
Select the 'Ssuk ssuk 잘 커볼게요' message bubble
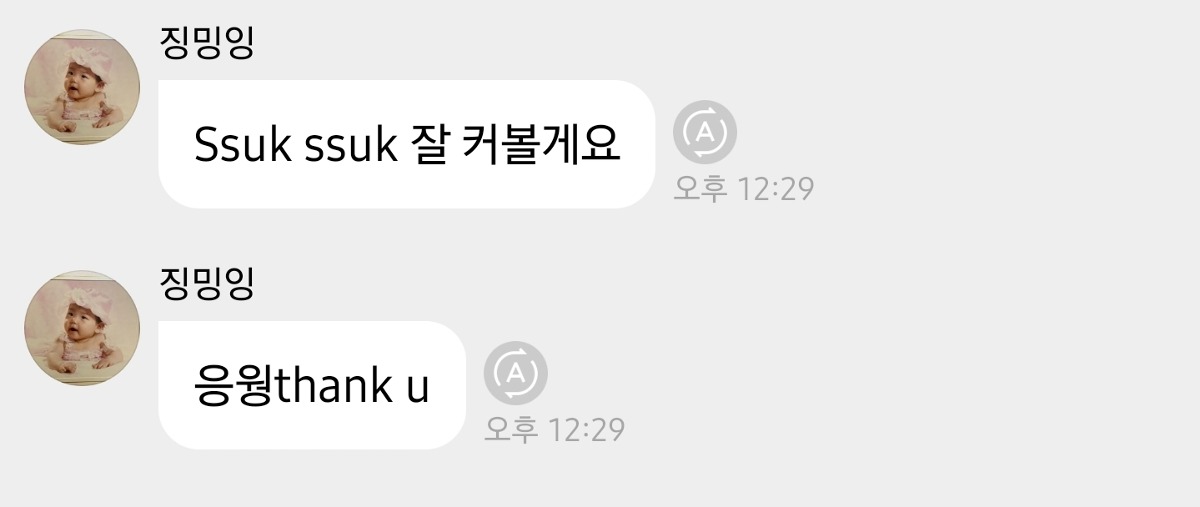pyautogui.click(x=406, y=144)
